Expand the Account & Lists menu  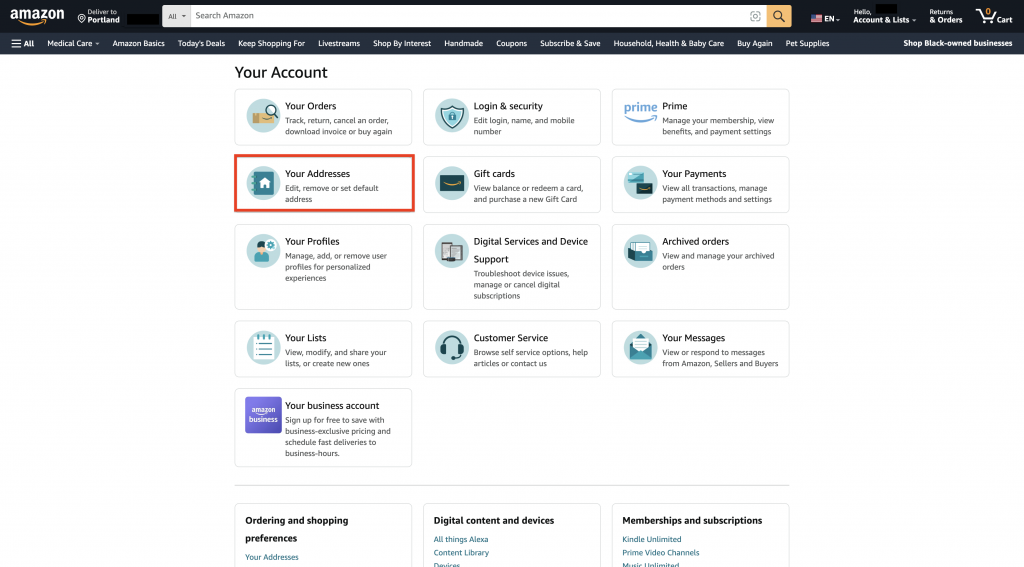click(884, 20)
